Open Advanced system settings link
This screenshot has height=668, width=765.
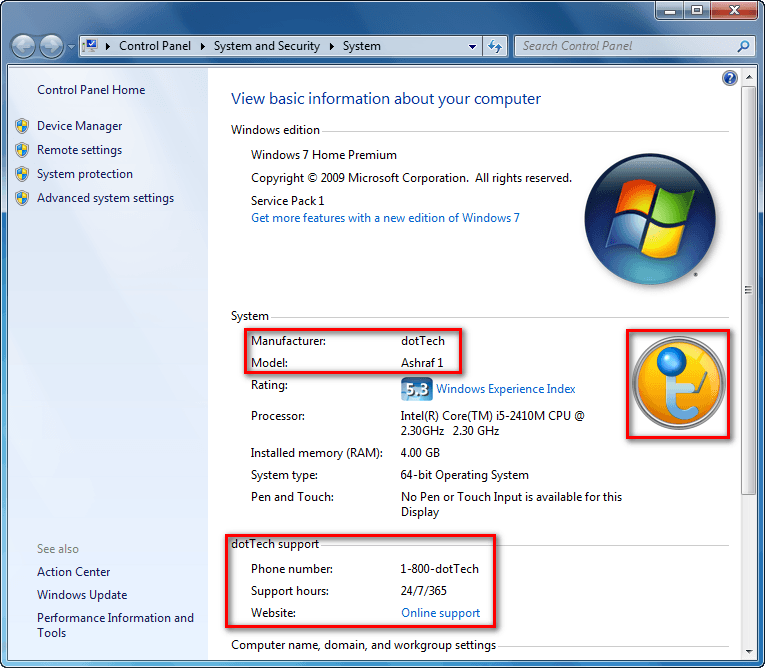tap(105, 198)
